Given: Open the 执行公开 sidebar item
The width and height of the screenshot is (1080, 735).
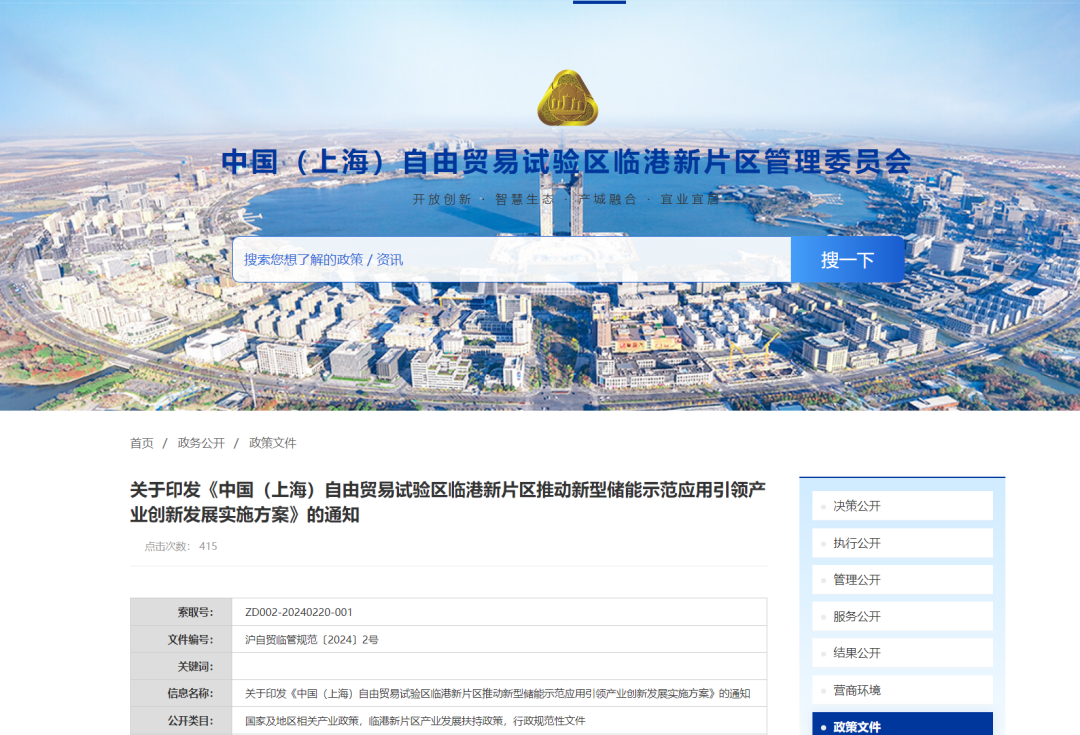Looking at the screenshot, I should (x=856, y=543).
